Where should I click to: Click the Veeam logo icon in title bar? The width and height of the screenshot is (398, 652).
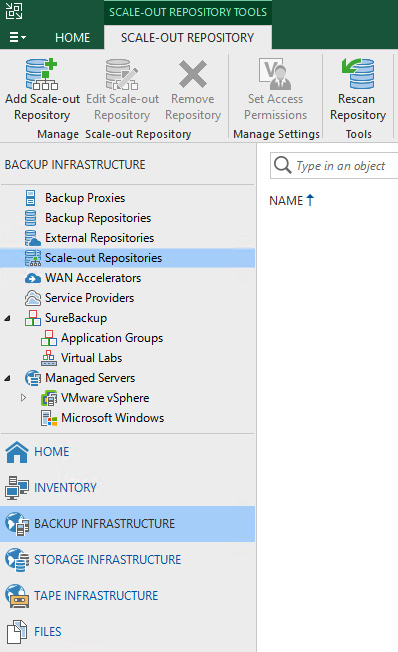[14, 11]
